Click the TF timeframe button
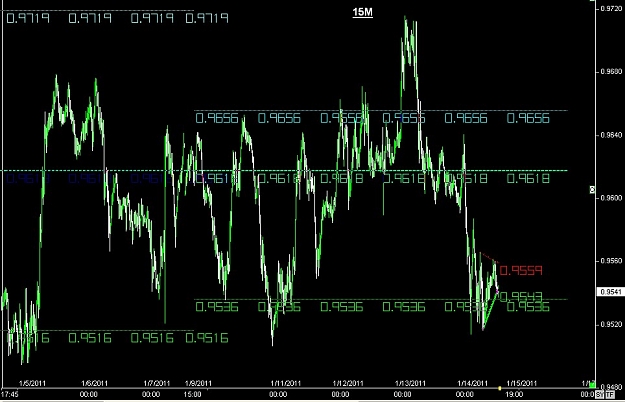The image size is (625, 402). [610, 395]
